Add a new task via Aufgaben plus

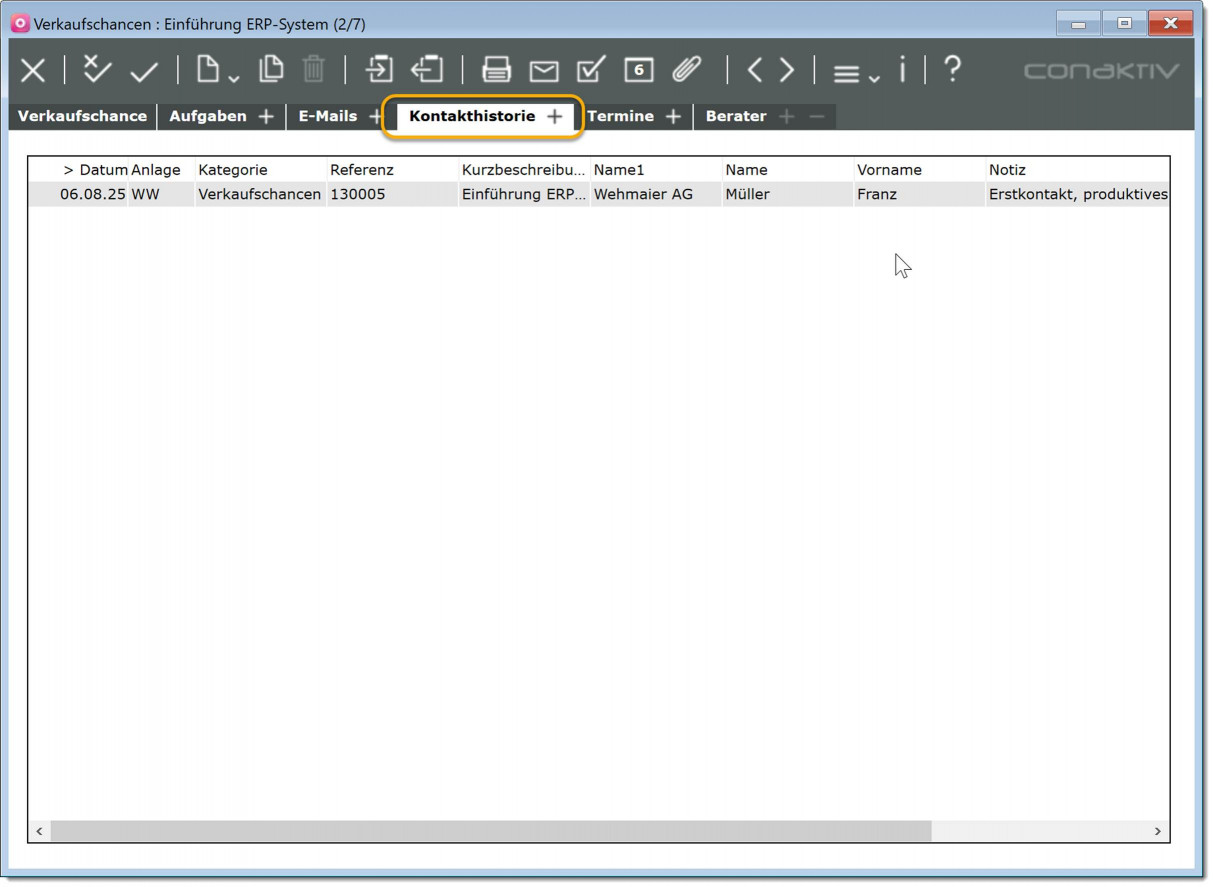(x=266, y=116)
